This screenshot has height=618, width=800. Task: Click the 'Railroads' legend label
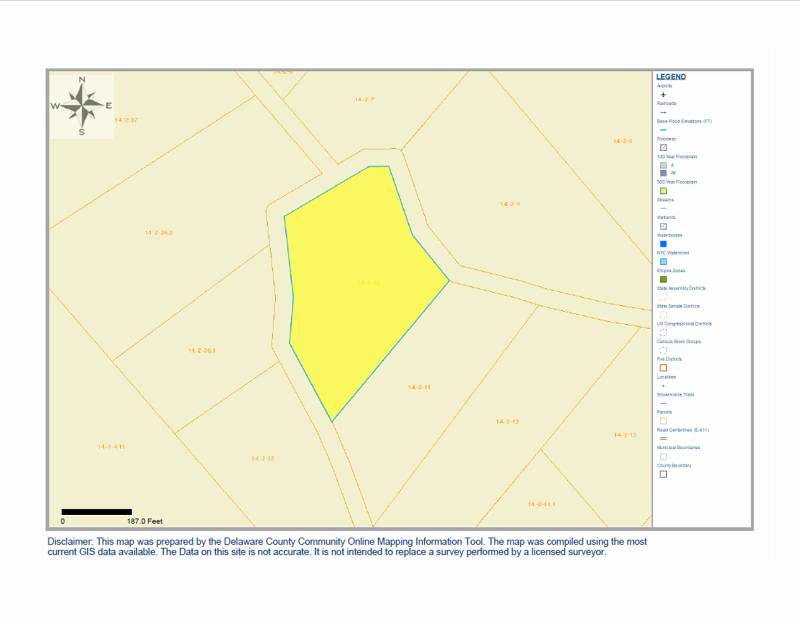coord(666,103)
